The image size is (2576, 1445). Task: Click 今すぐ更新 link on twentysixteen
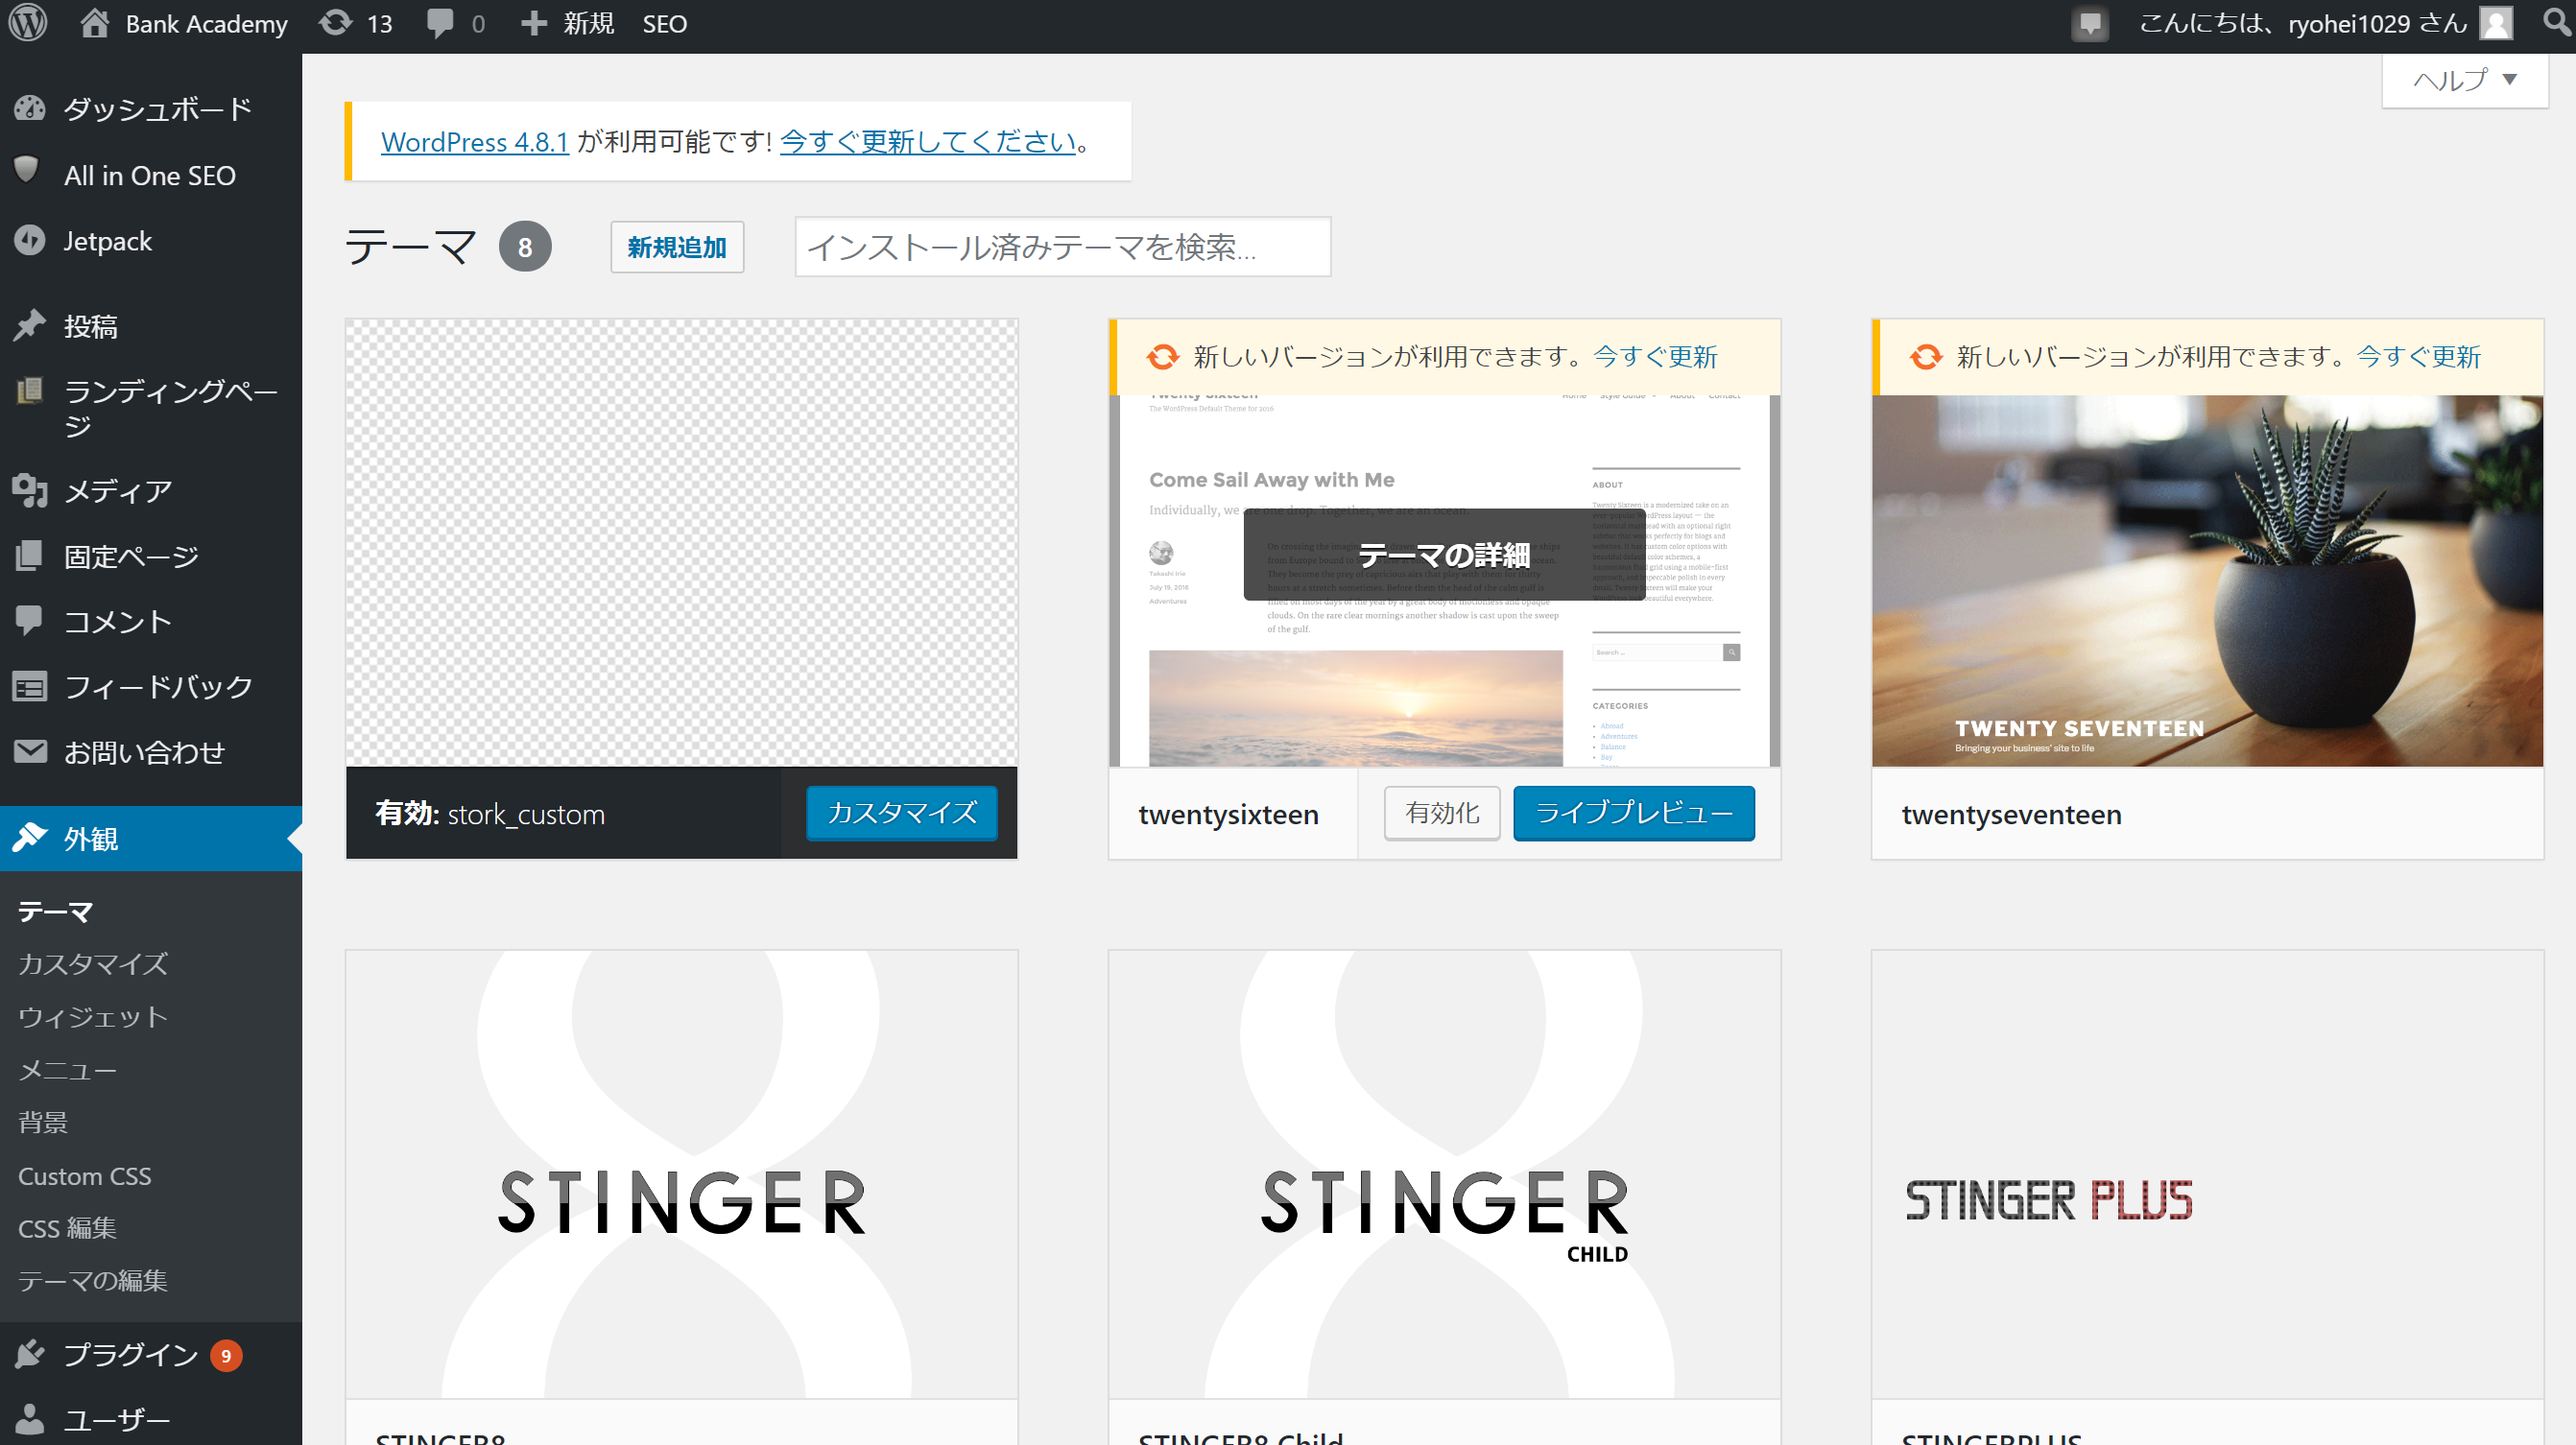[x=1655, y=356]
